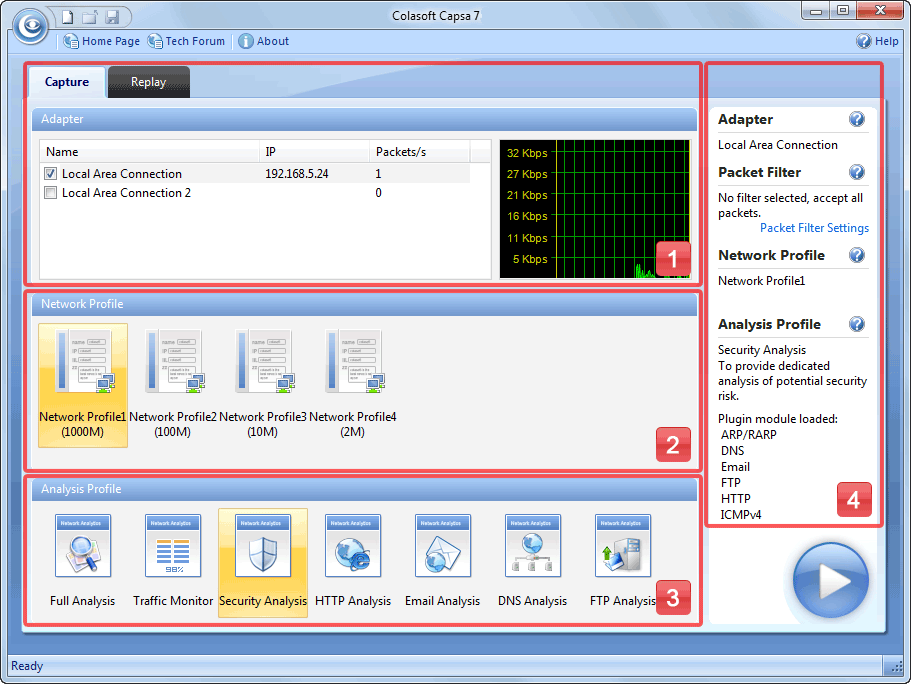Screen dimensions: 911x684
Task: Choose the HTTP Analysis profile
Action: [353, 562]
